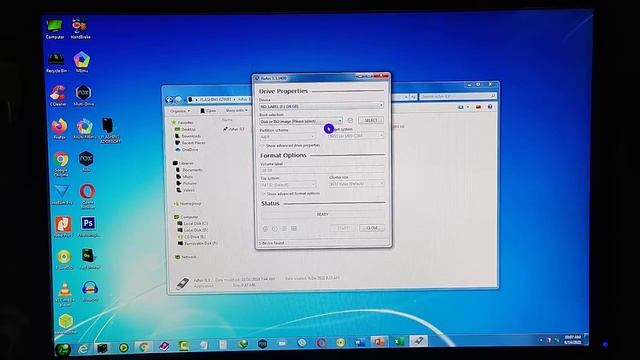Image resolution: width=640 pixels, height=360 pixels.
Task: Click the taskbar clock
Action: [x=573, y=340]
